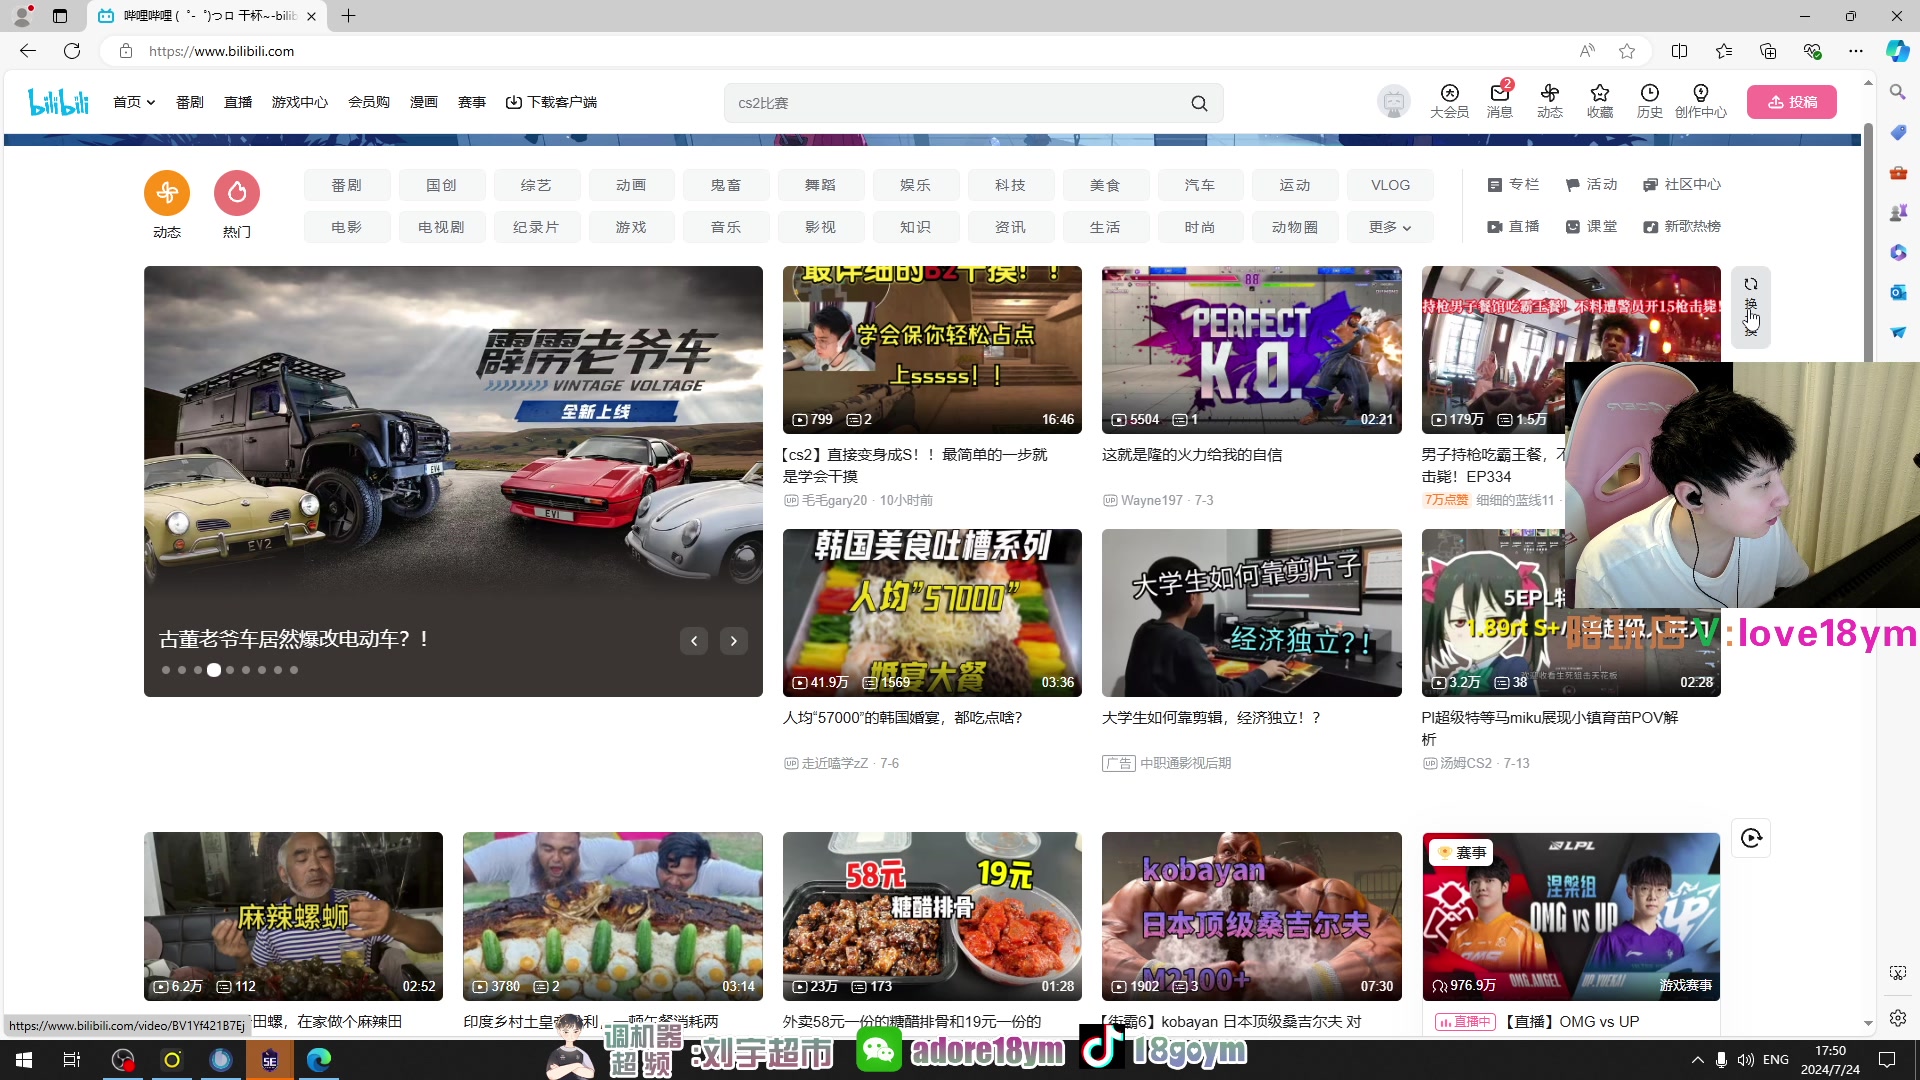Image resolution: width=1920 pixels, height=1080 pixels.
Task: Open the 会员购 header menu
Action: [x=369, y=102]
